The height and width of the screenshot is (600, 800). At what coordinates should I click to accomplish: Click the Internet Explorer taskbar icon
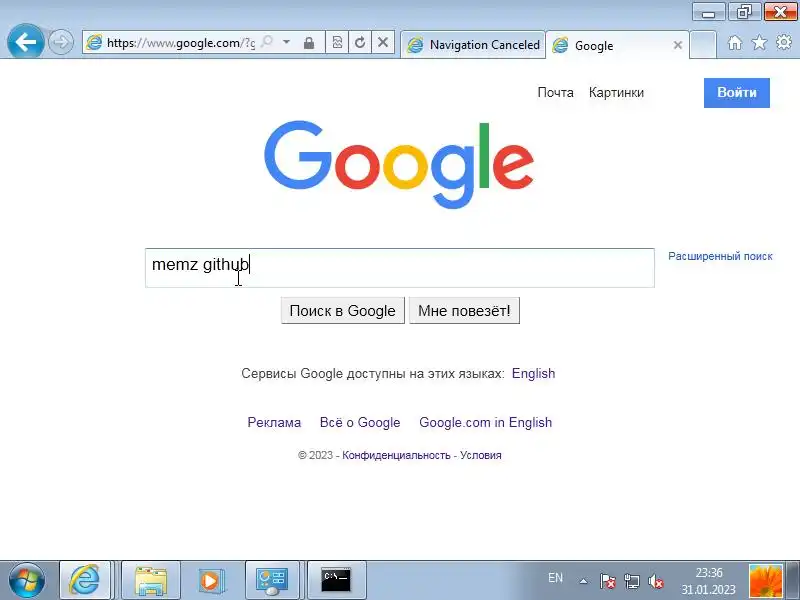pos(85,580)
